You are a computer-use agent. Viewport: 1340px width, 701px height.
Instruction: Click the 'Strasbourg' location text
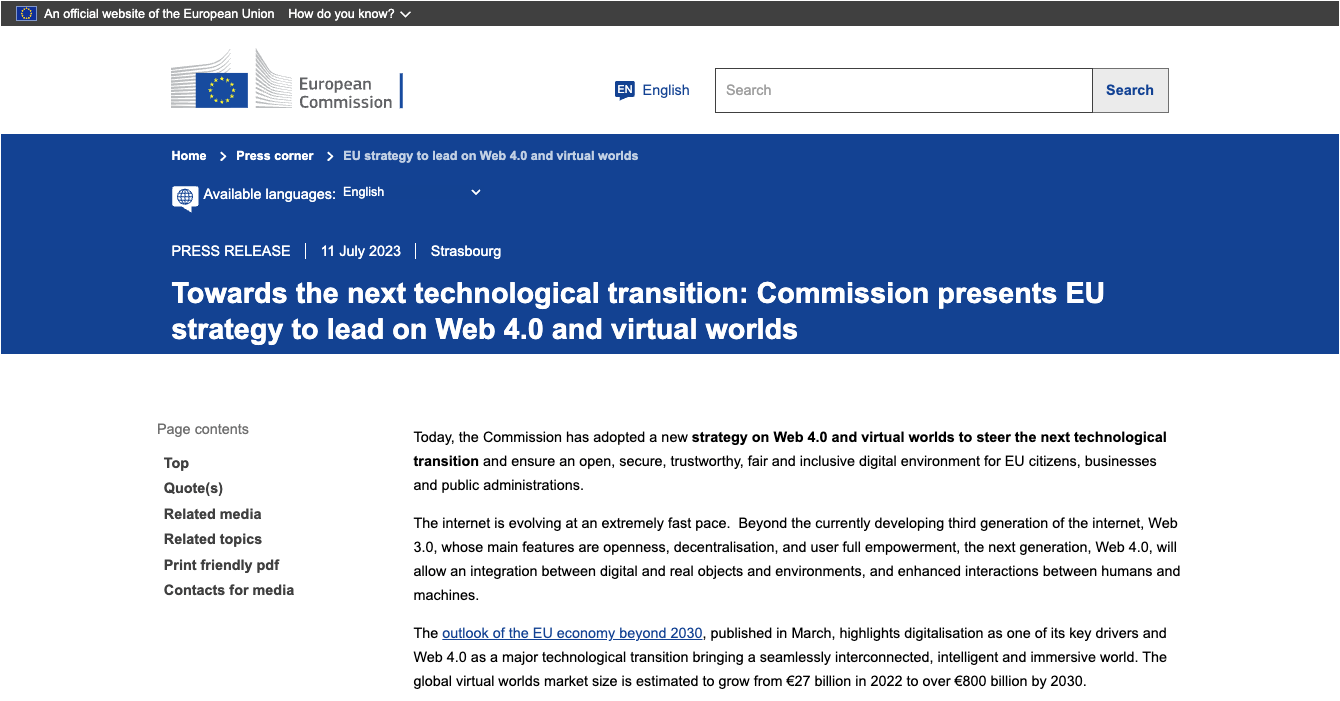point(466,251)
